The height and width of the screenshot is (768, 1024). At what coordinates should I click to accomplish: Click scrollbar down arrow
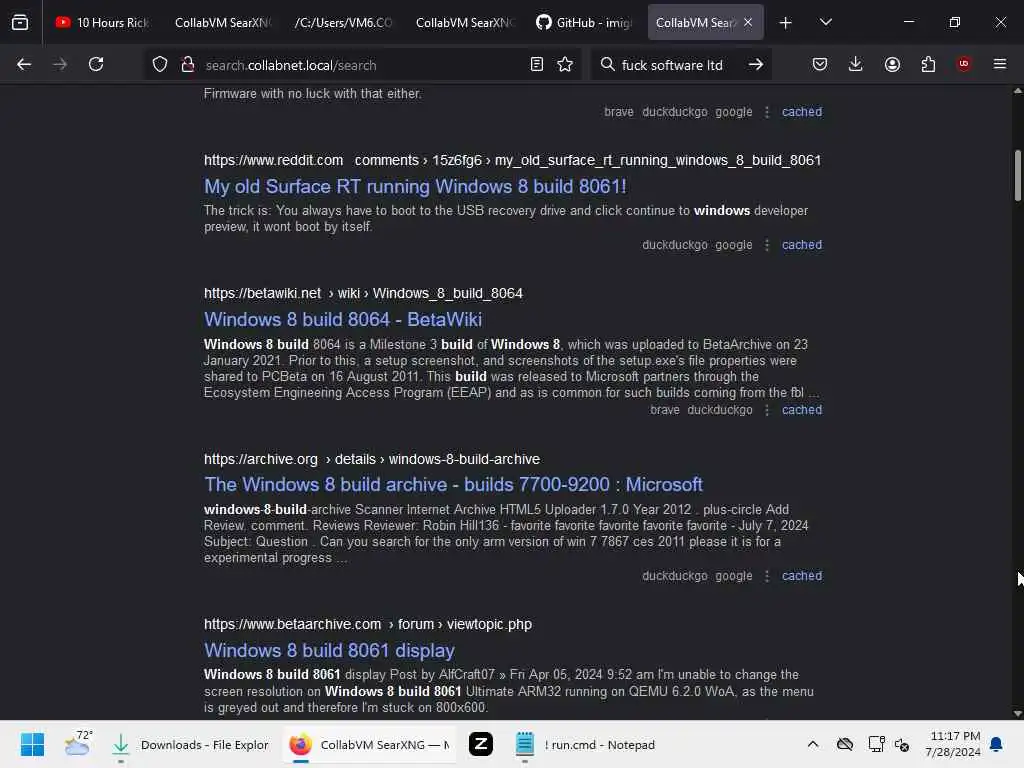pos(1017,713)
